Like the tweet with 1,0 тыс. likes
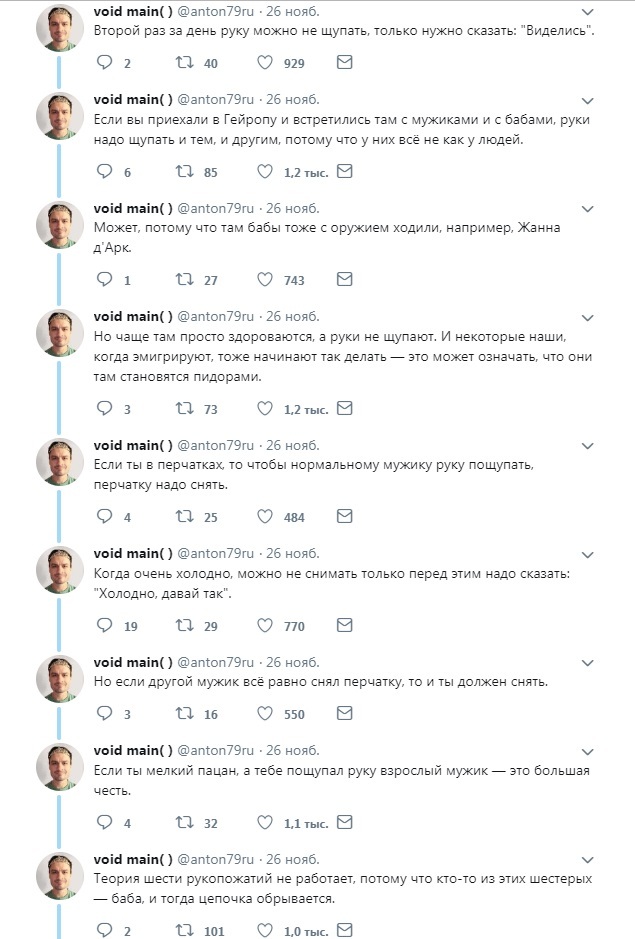The width and height of the screenshot is (635, 939). (265, 931)
